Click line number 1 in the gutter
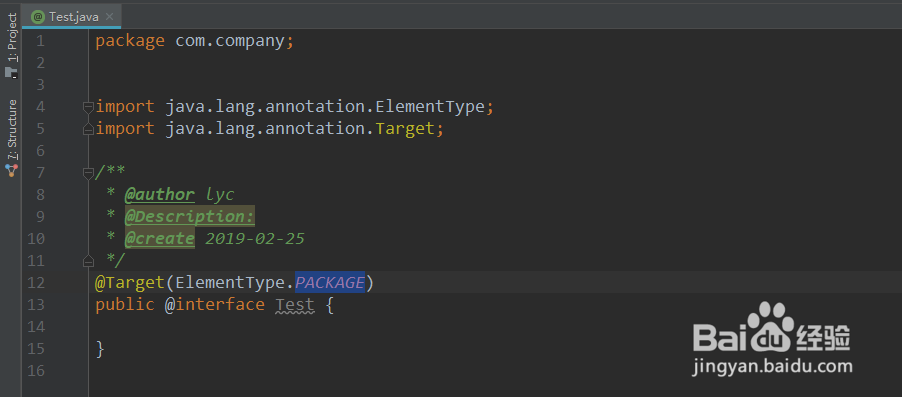Screen dimensions: 902x397 [x=40, y=41]
